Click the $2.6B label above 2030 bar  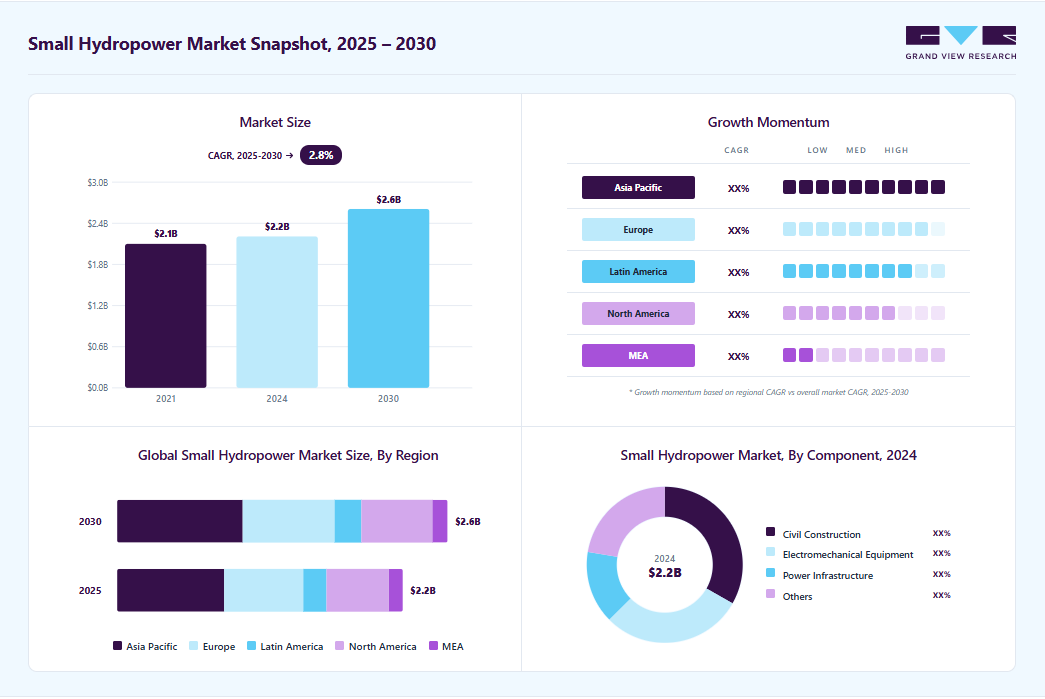tap(389, 199)
